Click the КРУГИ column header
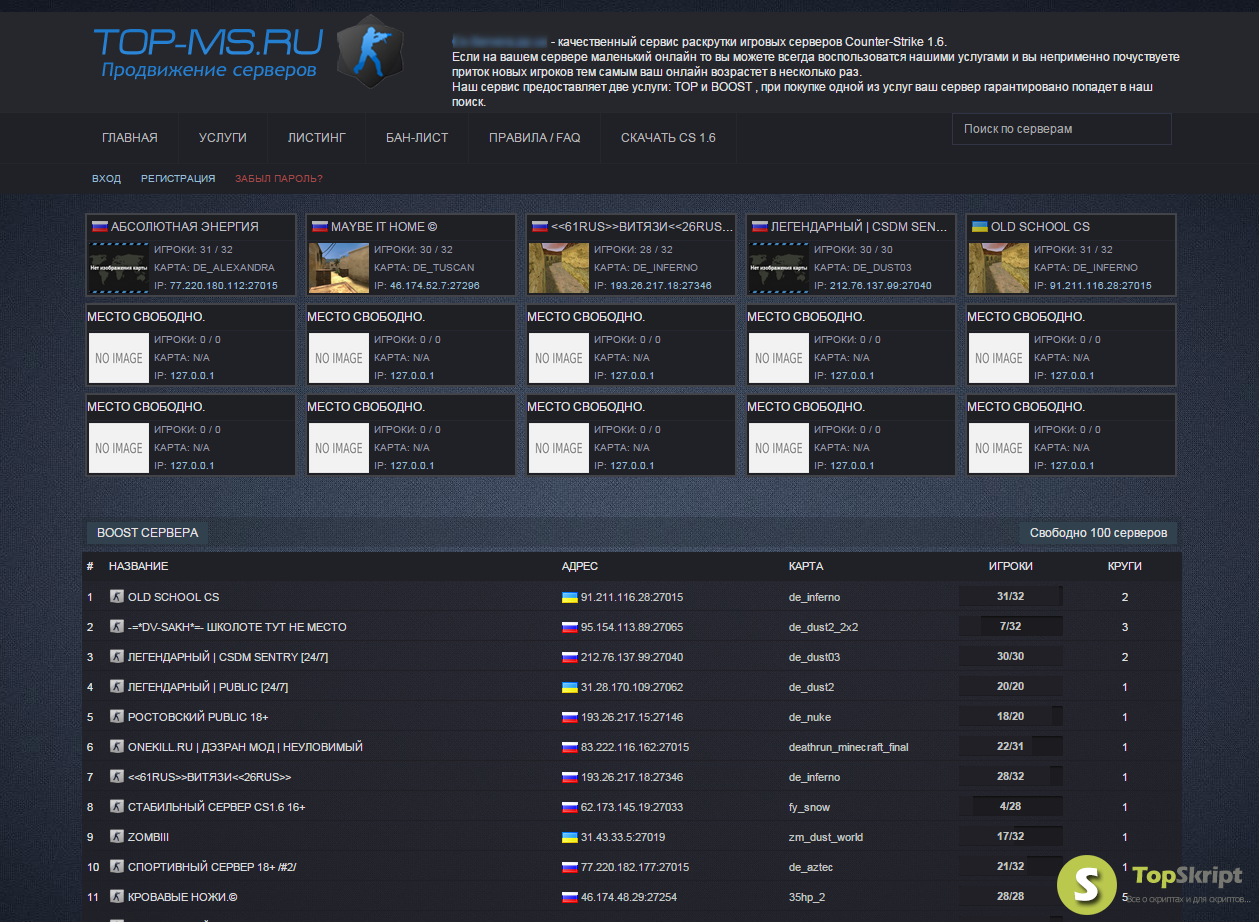The height and width of the screenshot is (922, 1259). (x=1125, y=566)
